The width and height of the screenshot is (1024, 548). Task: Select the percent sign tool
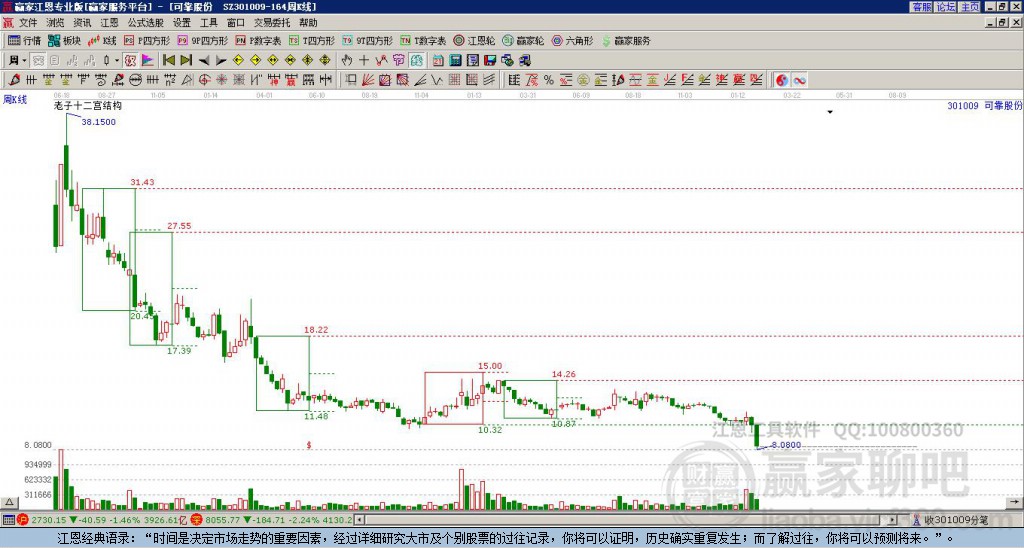click(549, 80)
